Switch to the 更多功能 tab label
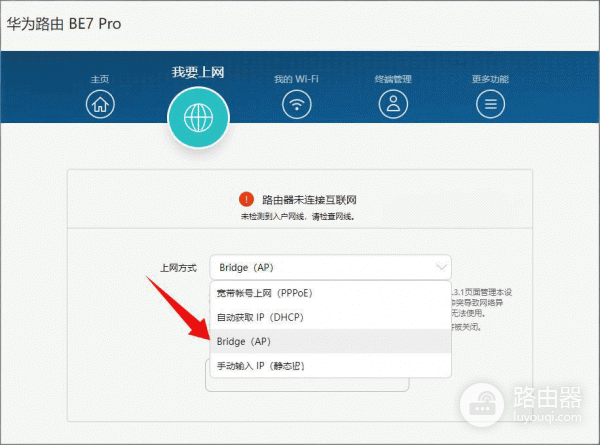This screenshot has height=445, width=600. pos(490,79)
